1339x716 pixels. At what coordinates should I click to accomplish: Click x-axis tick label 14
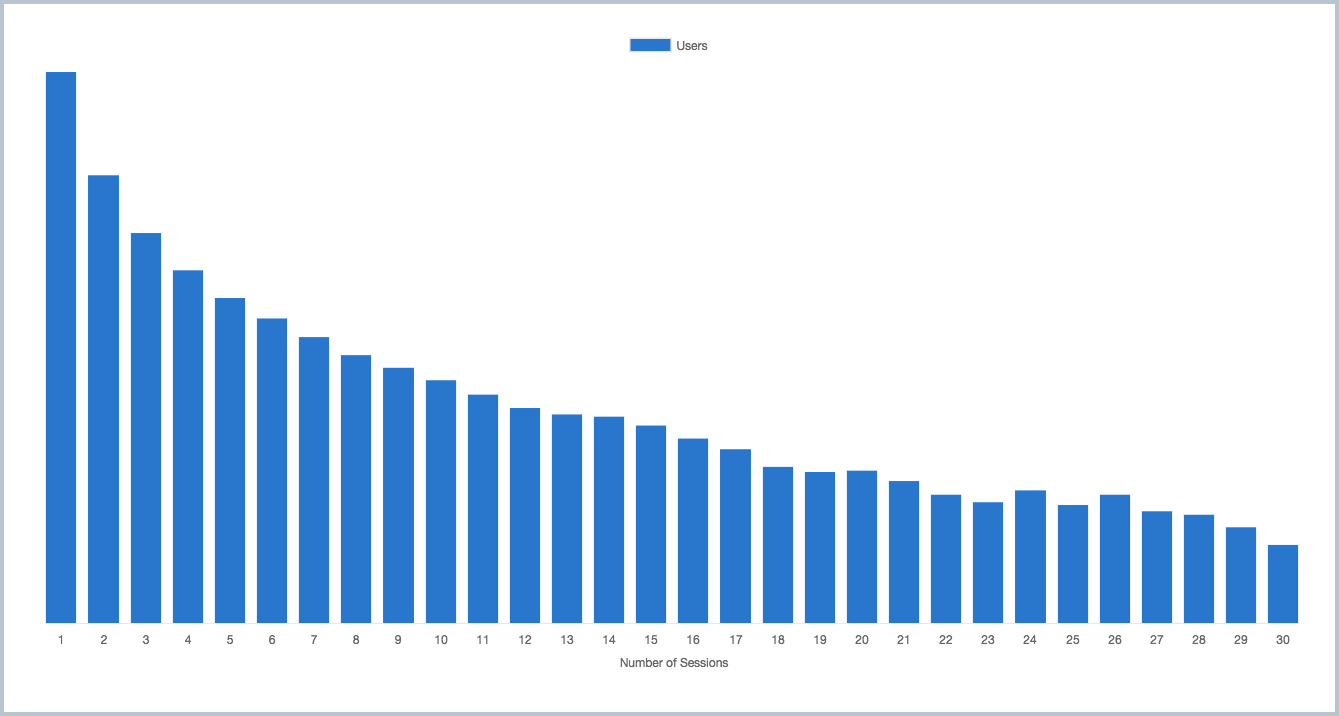point(609,639)
